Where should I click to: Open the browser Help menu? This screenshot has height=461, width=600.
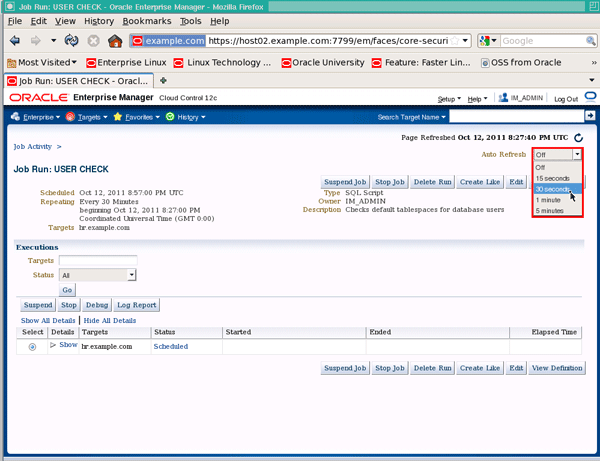220,21
